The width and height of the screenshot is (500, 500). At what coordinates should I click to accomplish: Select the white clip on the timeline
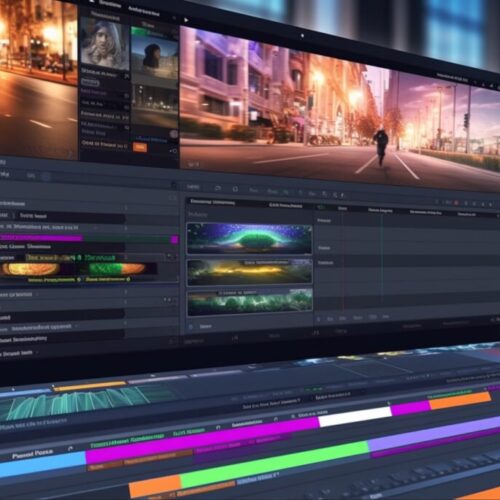pyautogui.click(x=355, y=417)
